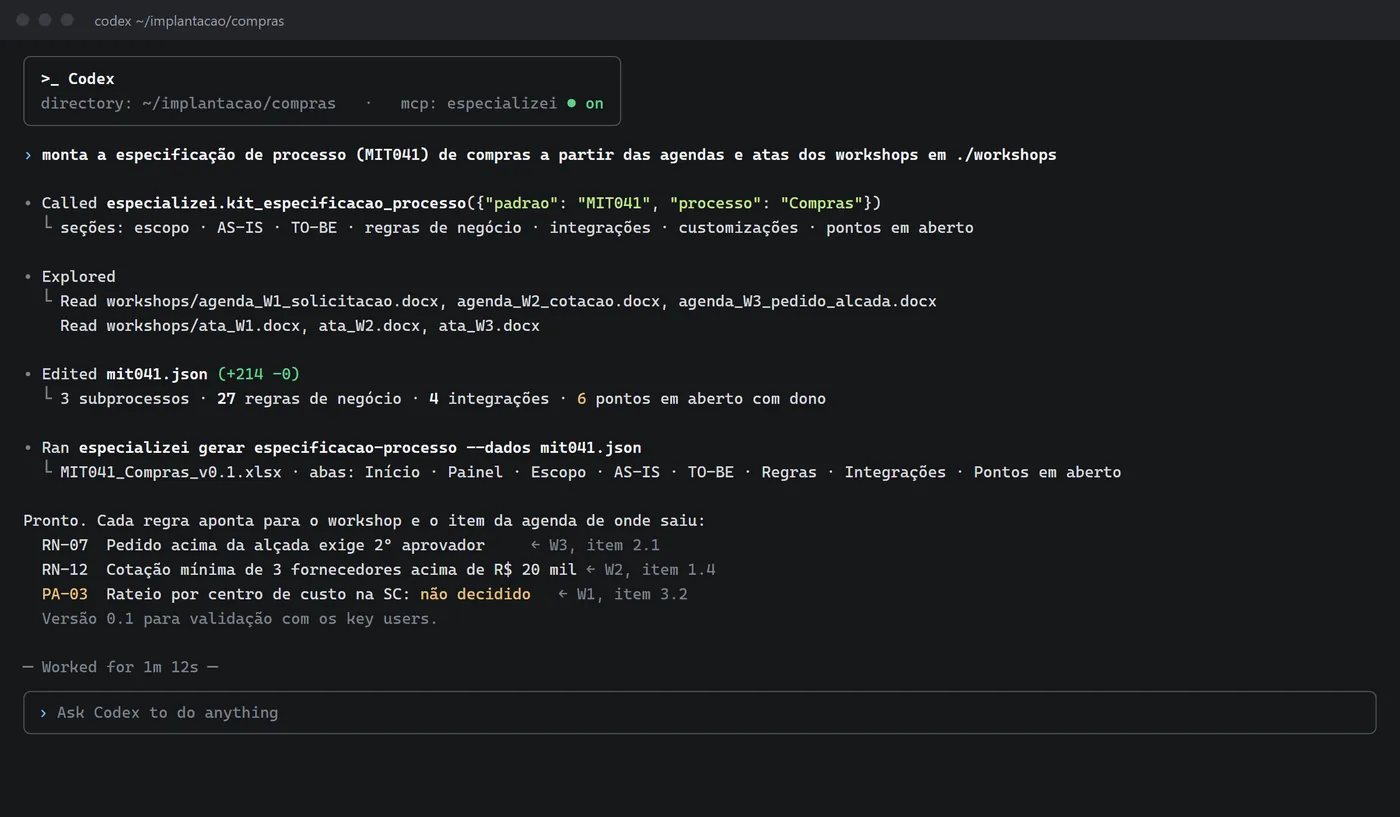Click the "27 regras de negócio" summary
1400x817 pixels.
tap(309, 398)
